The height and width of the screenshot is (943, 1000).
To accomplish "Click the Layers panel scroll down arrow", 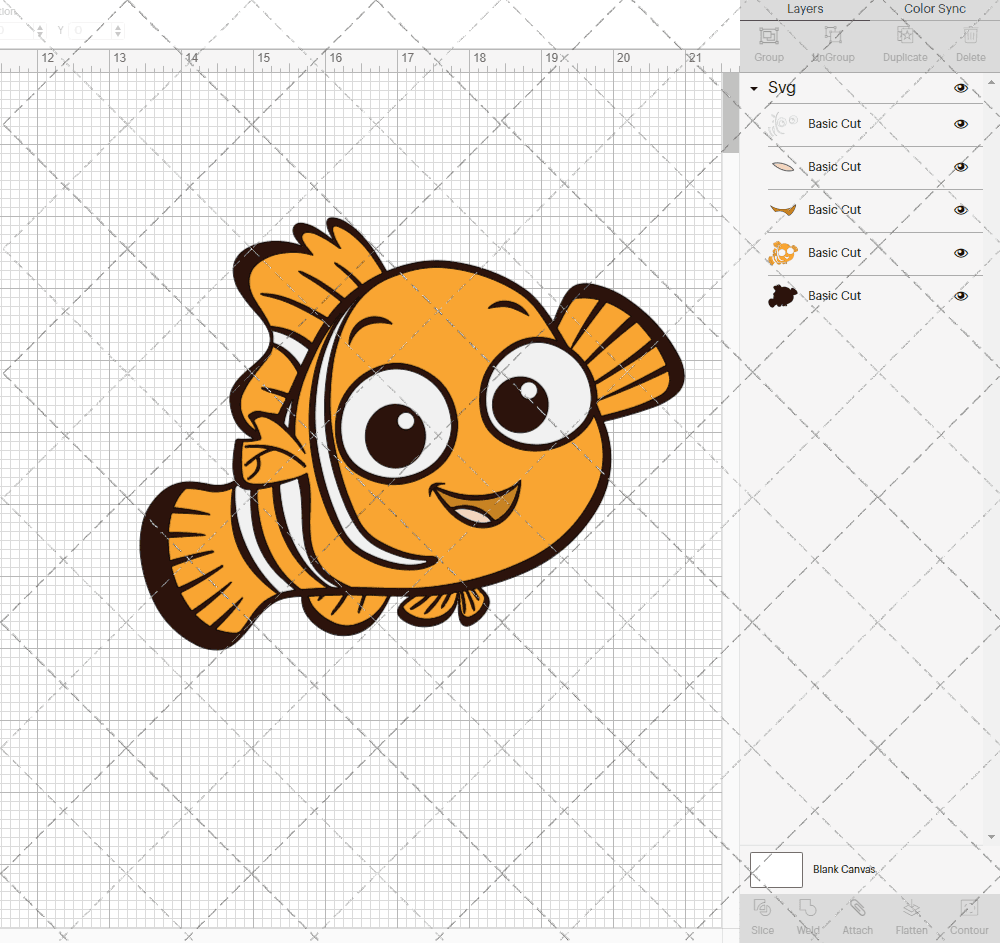I will click(990, 837).
